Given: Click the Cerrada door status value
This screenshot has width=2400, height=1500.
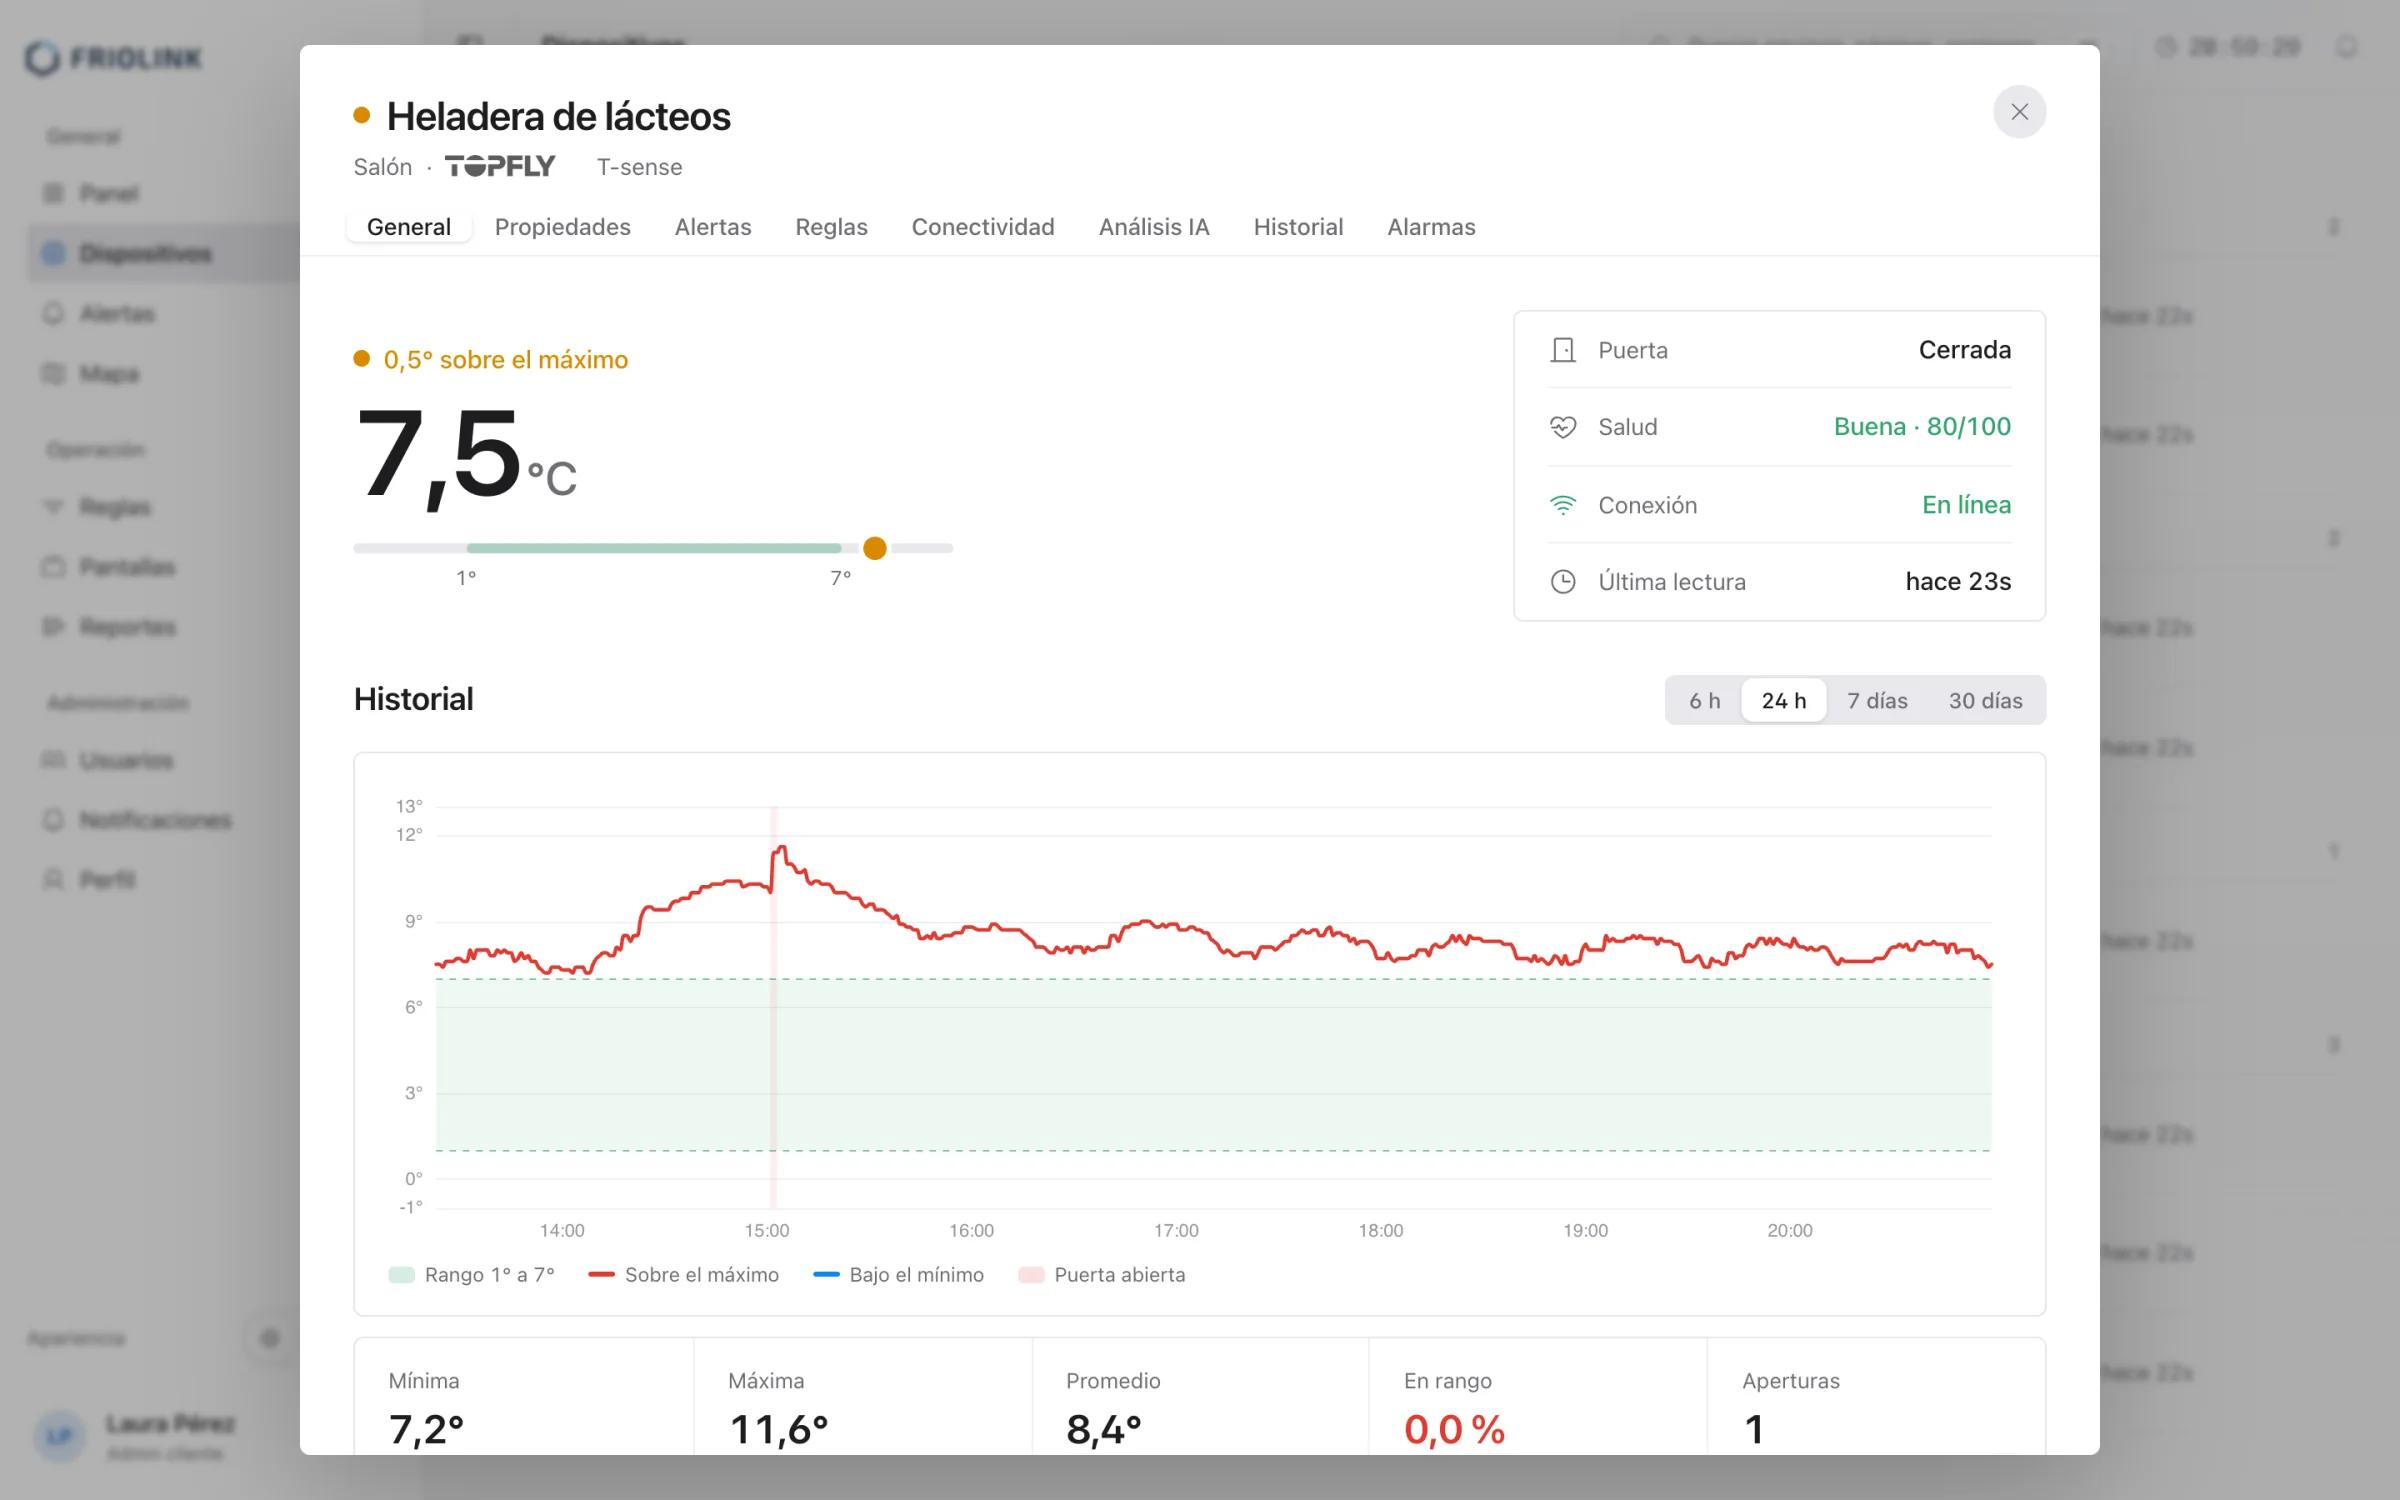Looking at the screenshot, I should point(1964,350).
